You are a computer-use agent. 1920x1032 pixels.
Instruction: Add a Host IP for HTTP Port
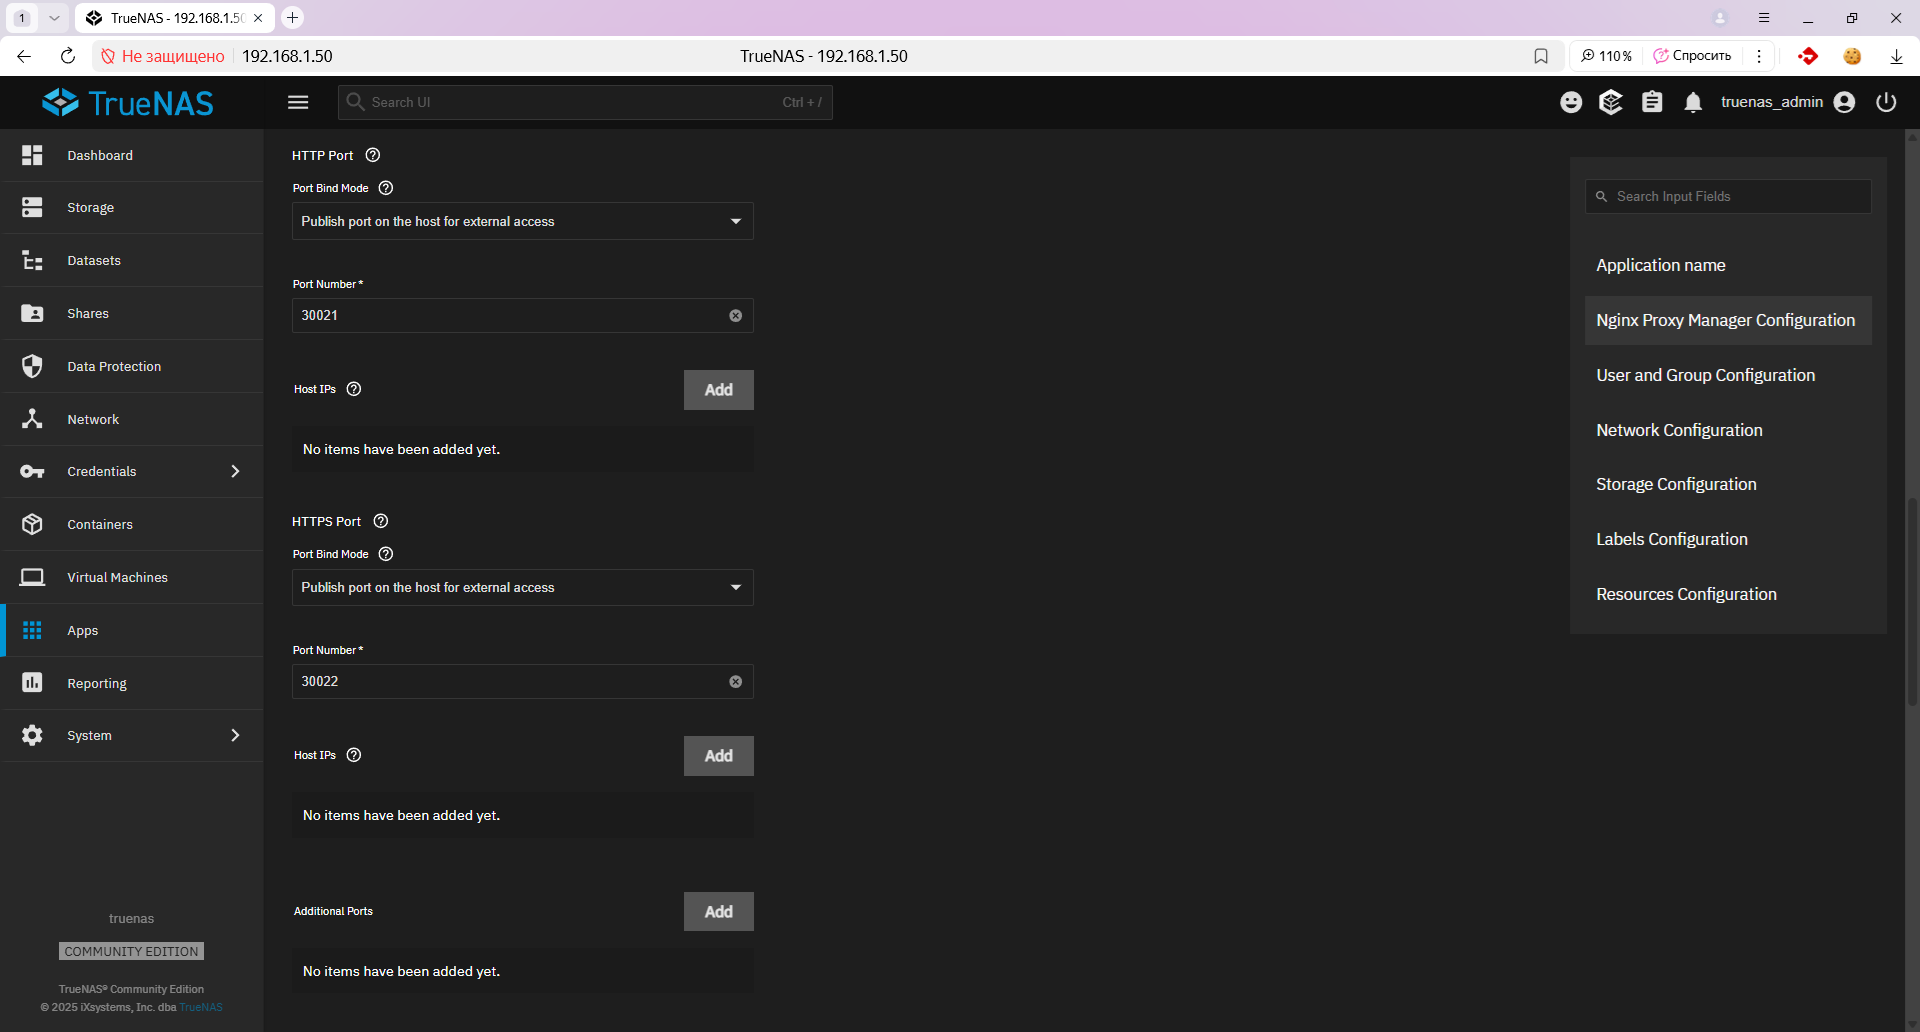click(718, 390)
